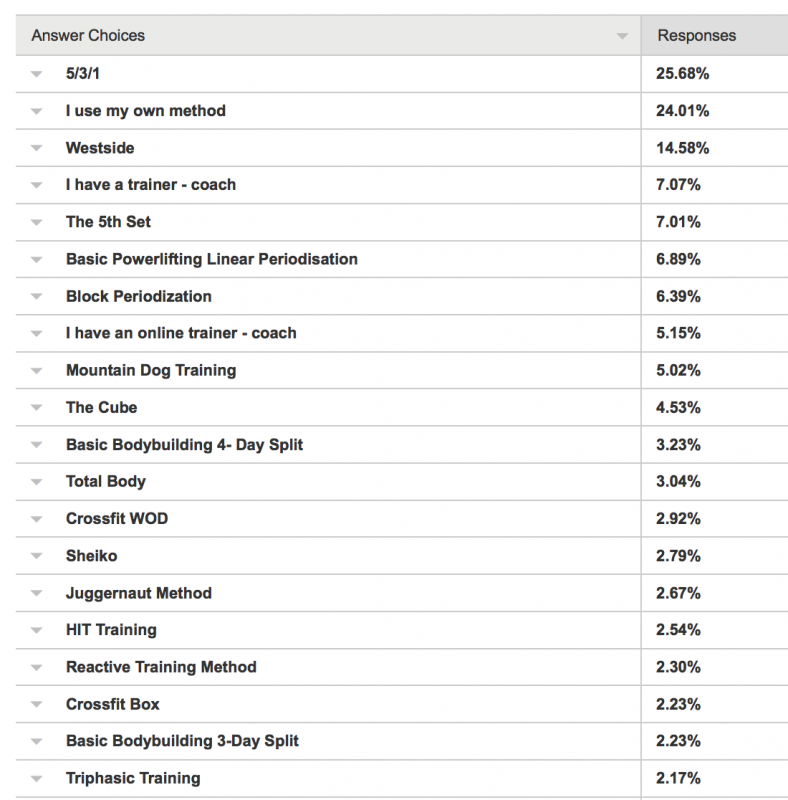Select the I have a trainer - coach row

click(x=402, y=185)
